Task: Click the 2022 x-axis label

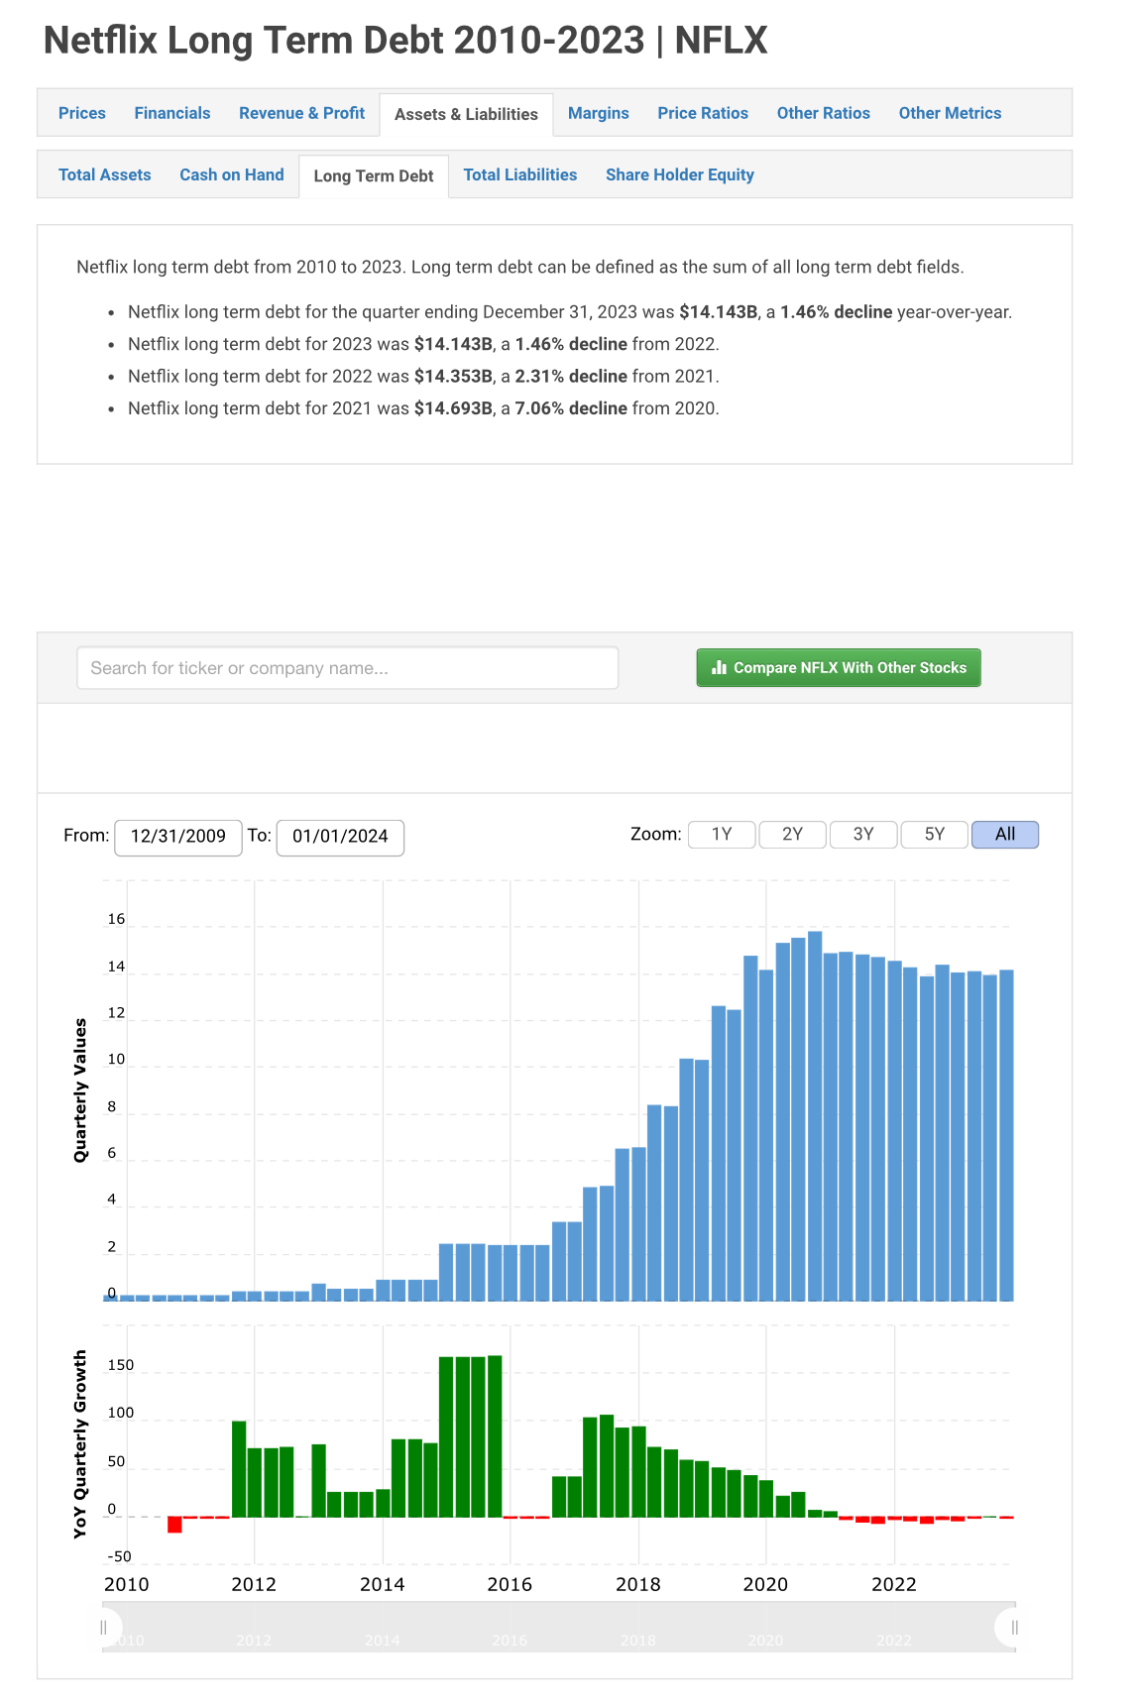Action: [x=894, y=1585]
